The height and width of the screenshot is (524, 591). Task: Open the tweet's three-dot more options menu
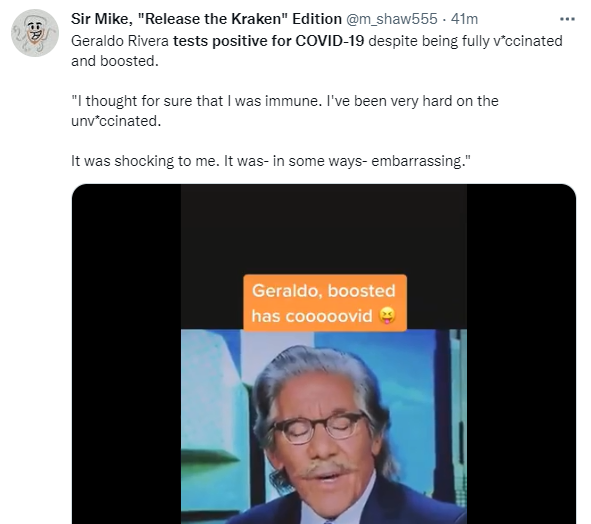(567, 19)
